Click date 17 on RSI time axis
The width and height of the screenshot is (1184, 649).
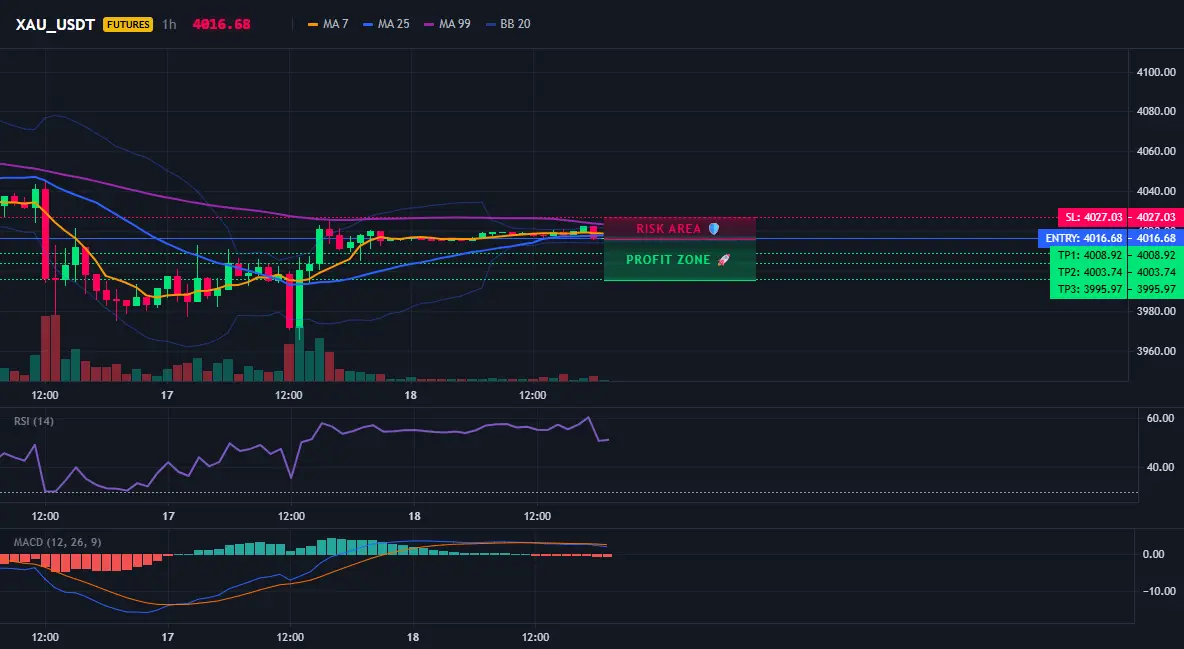coord(168,516)
